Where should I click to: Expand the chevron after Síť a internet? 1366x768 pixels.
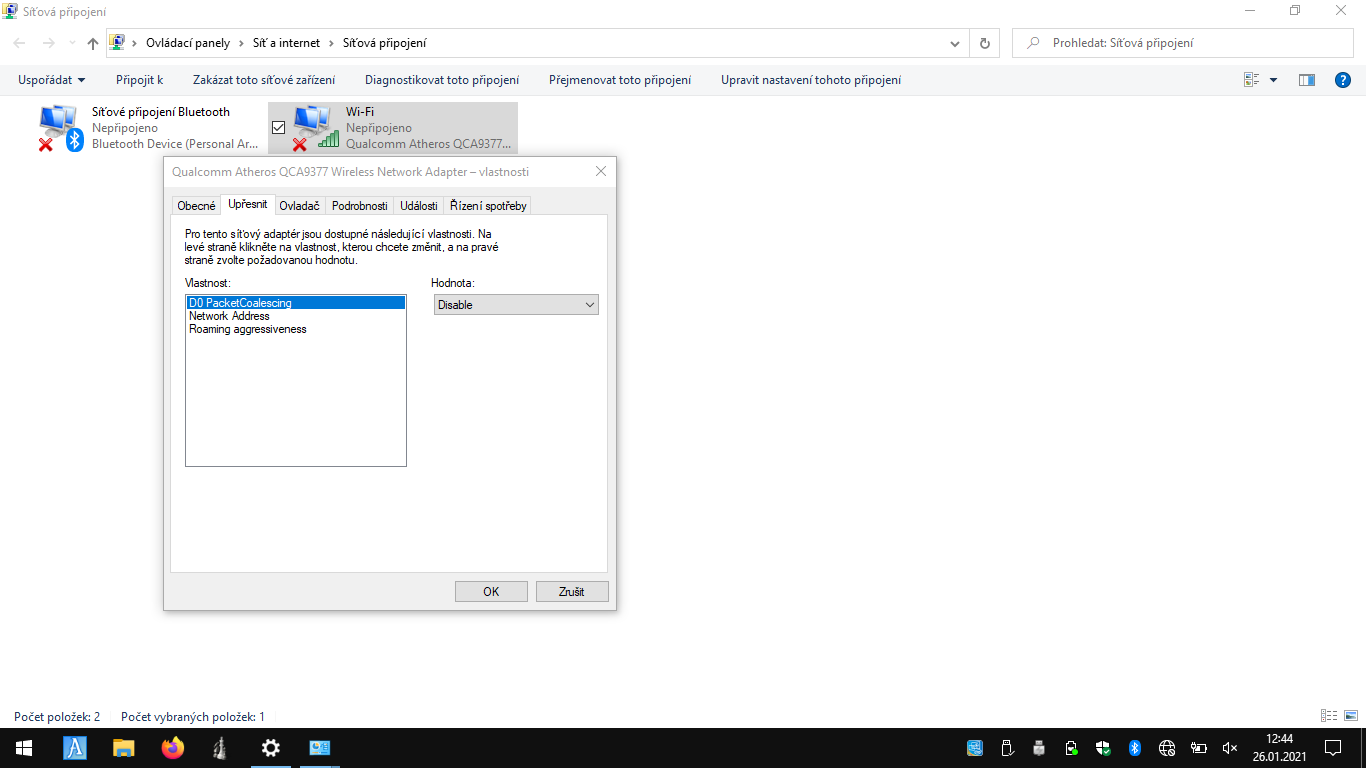334,43
